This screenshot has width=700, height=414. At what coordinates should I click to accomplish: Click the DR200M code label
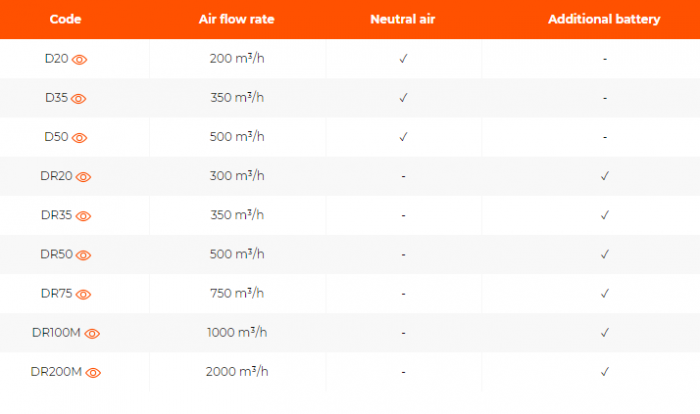[x=56, y=372]
